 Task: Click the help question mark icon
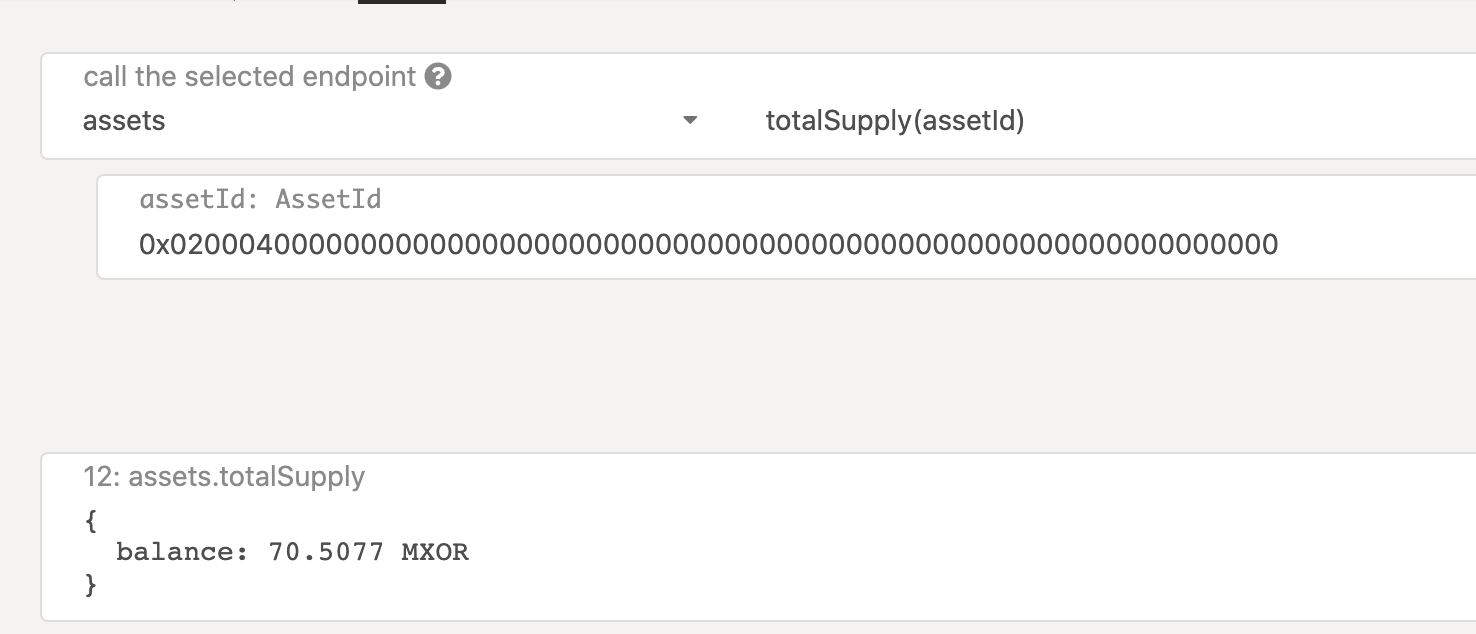pyautogui.click(x=438, y=77)
